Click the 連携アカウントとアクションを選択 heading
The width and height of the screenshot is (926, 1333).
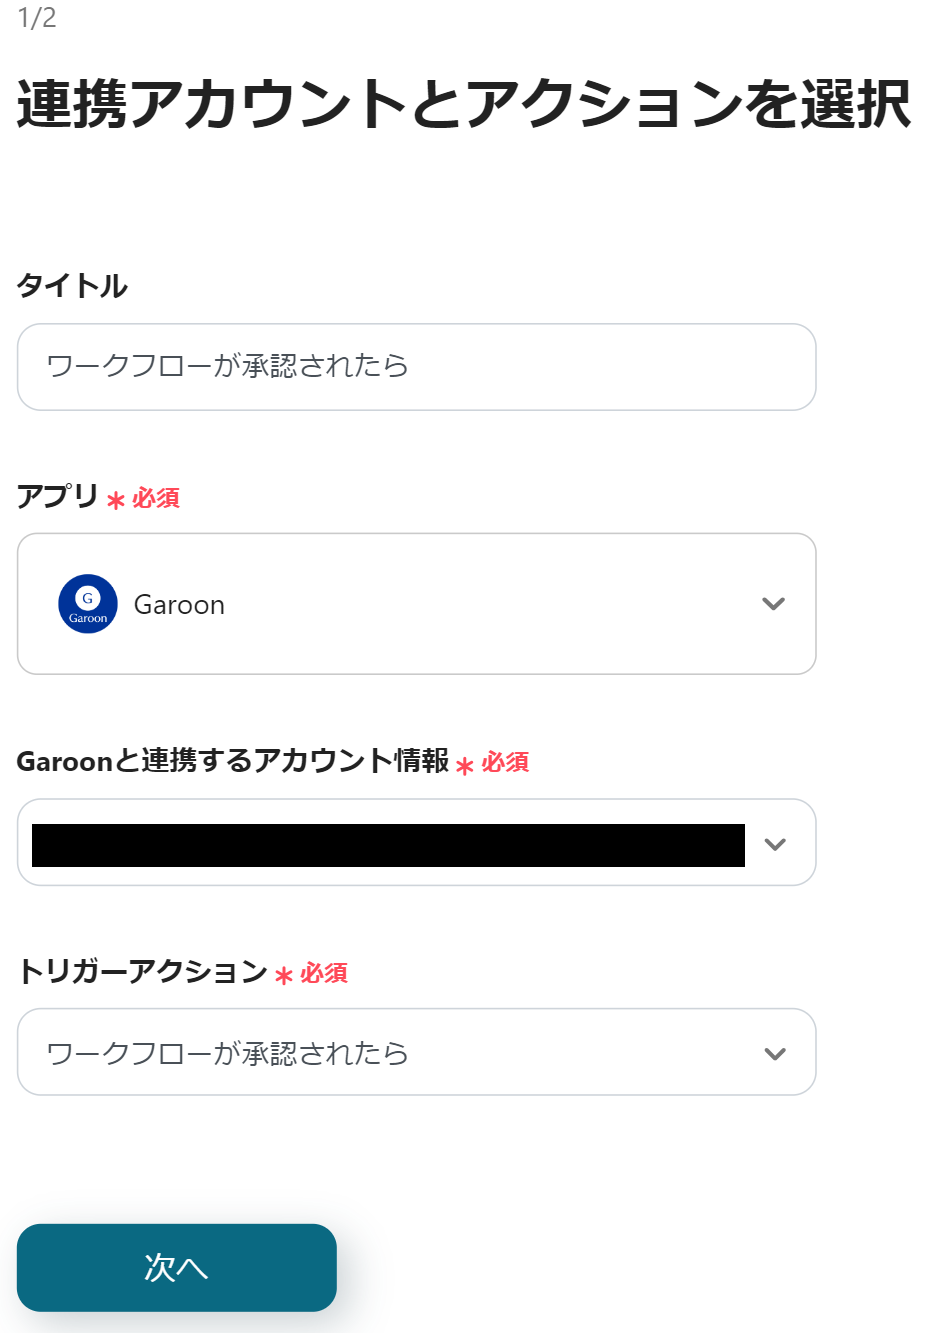[463, 104]
